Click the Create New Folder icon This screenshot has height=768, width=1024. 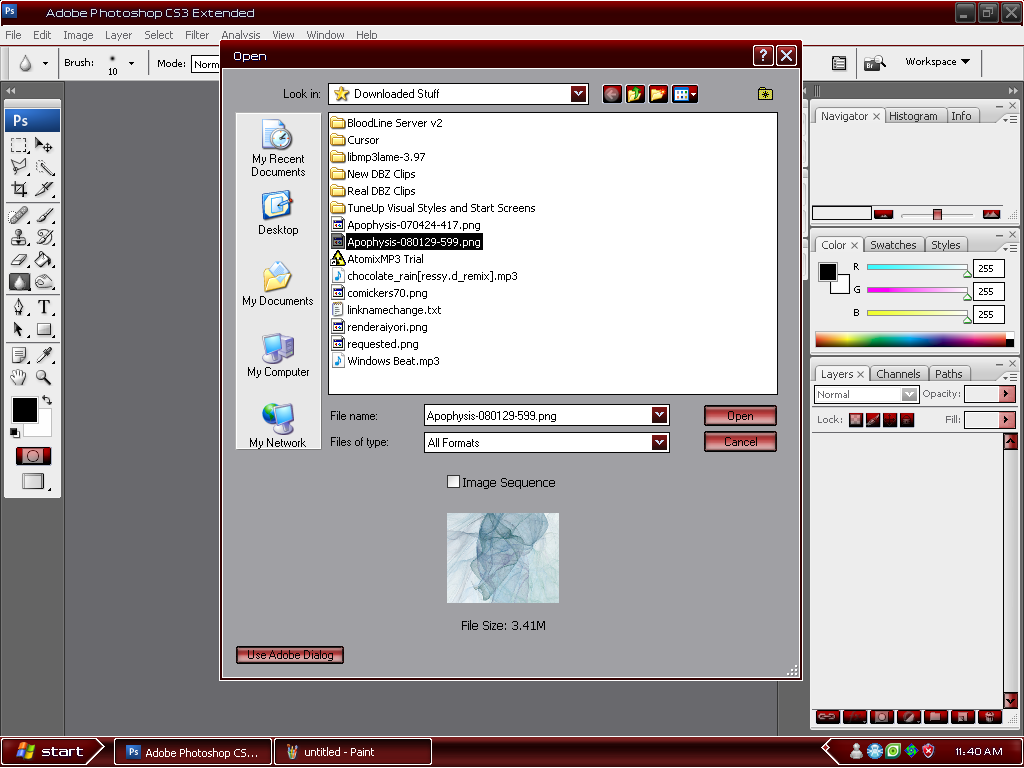658,94
